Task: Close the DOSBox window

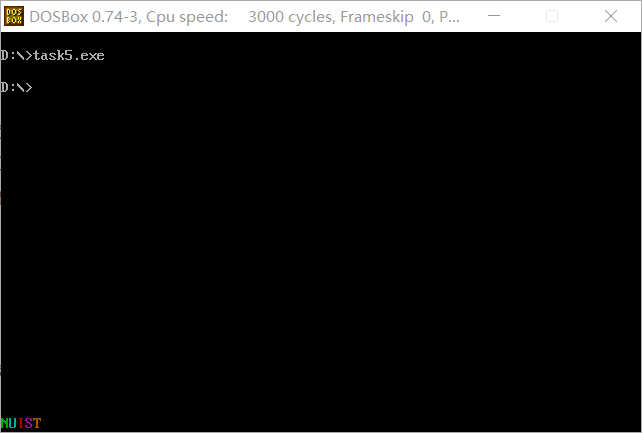Action: [610, 16]
